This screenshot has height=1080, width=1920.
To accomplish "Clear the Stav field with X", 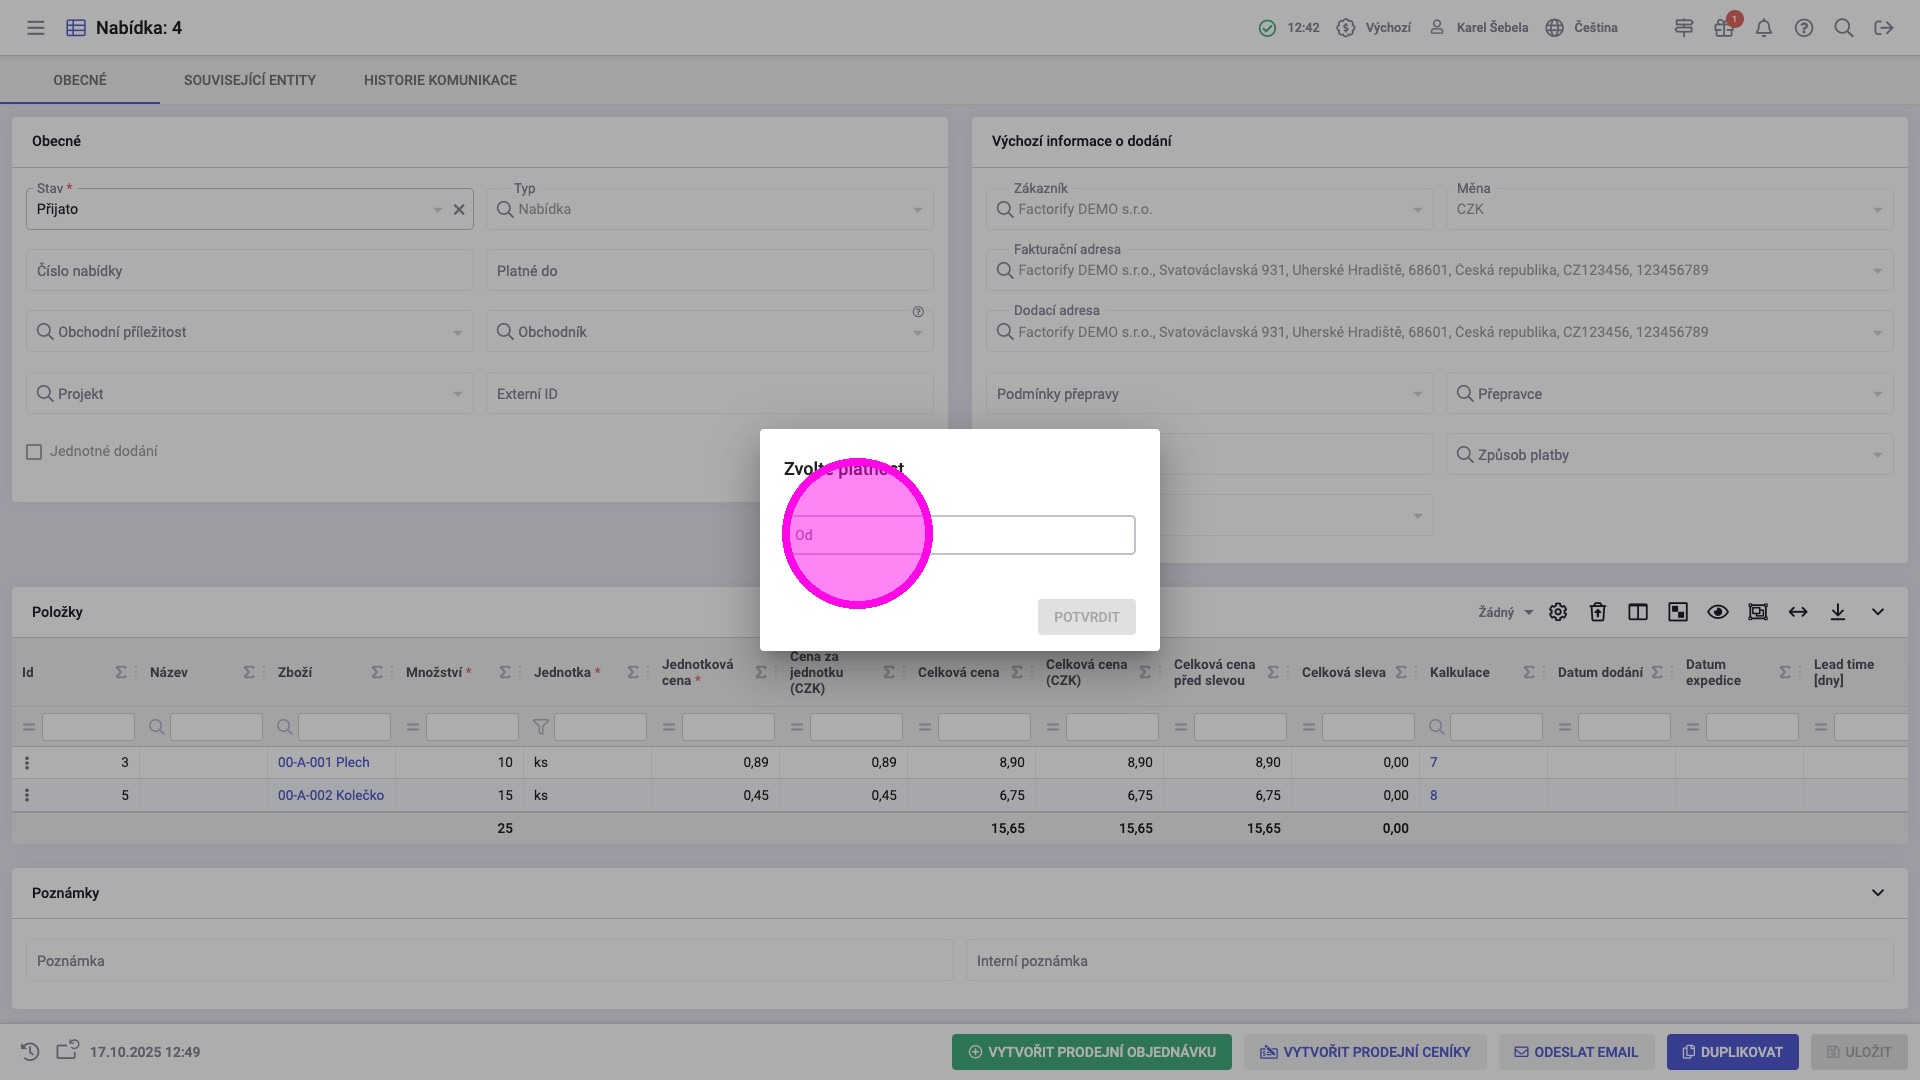I will [459, 210].
